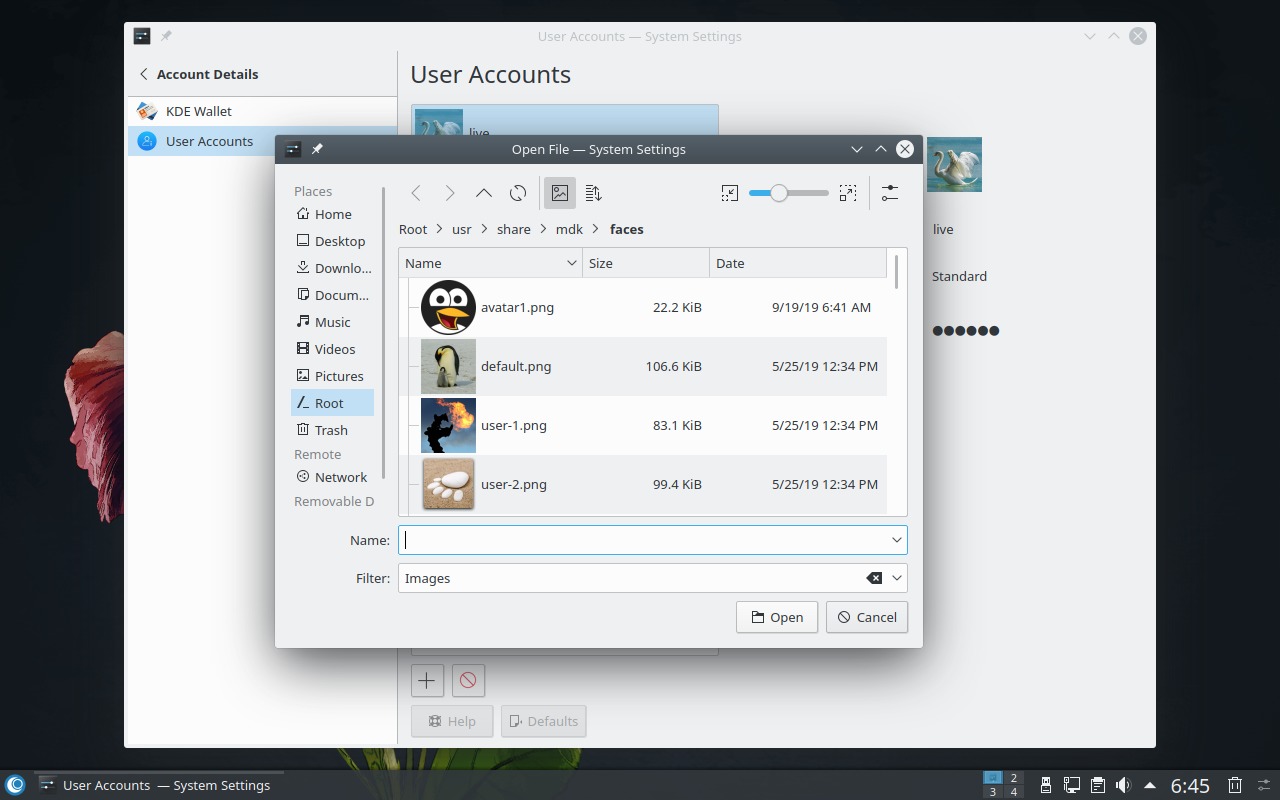The width and height of the screenshot is (1280, 800).
Task: Cancel the Open File dialog
Action: tap(866, 617)
